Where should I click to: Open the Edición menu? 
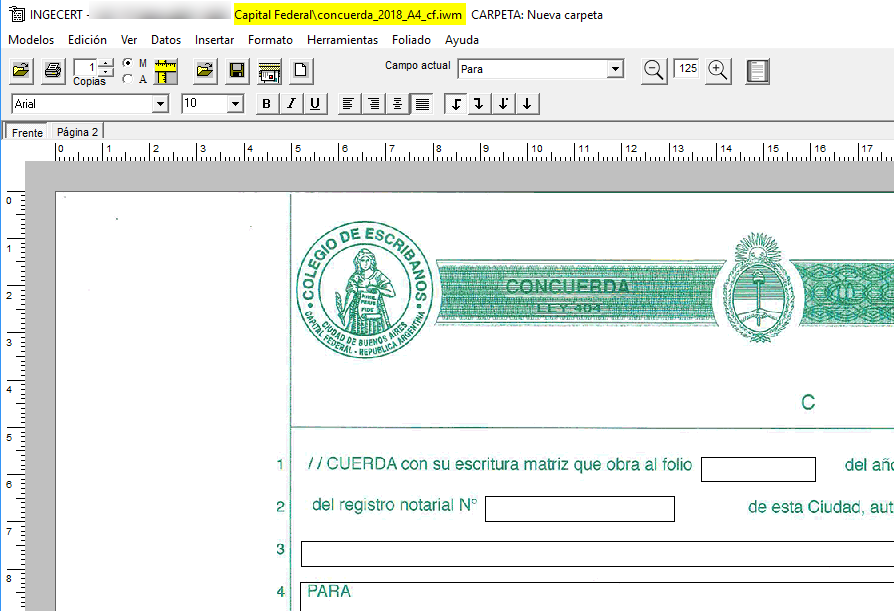(87, 40)
